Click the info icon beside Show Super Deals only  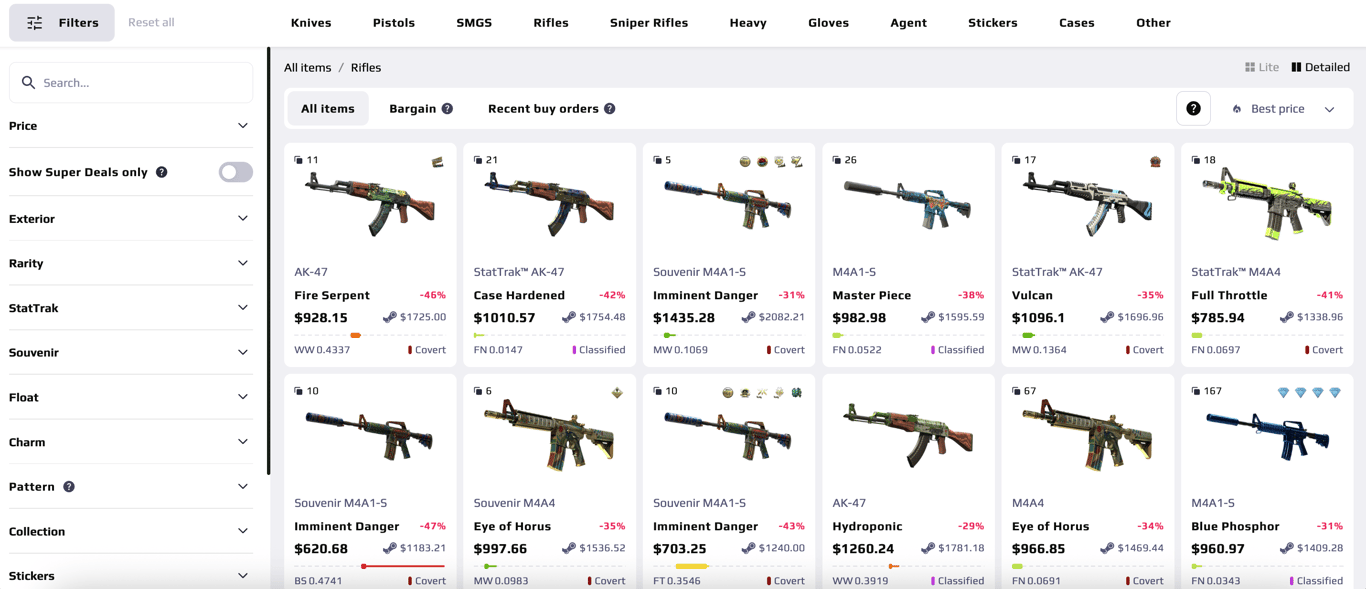[x=161, y=172]
